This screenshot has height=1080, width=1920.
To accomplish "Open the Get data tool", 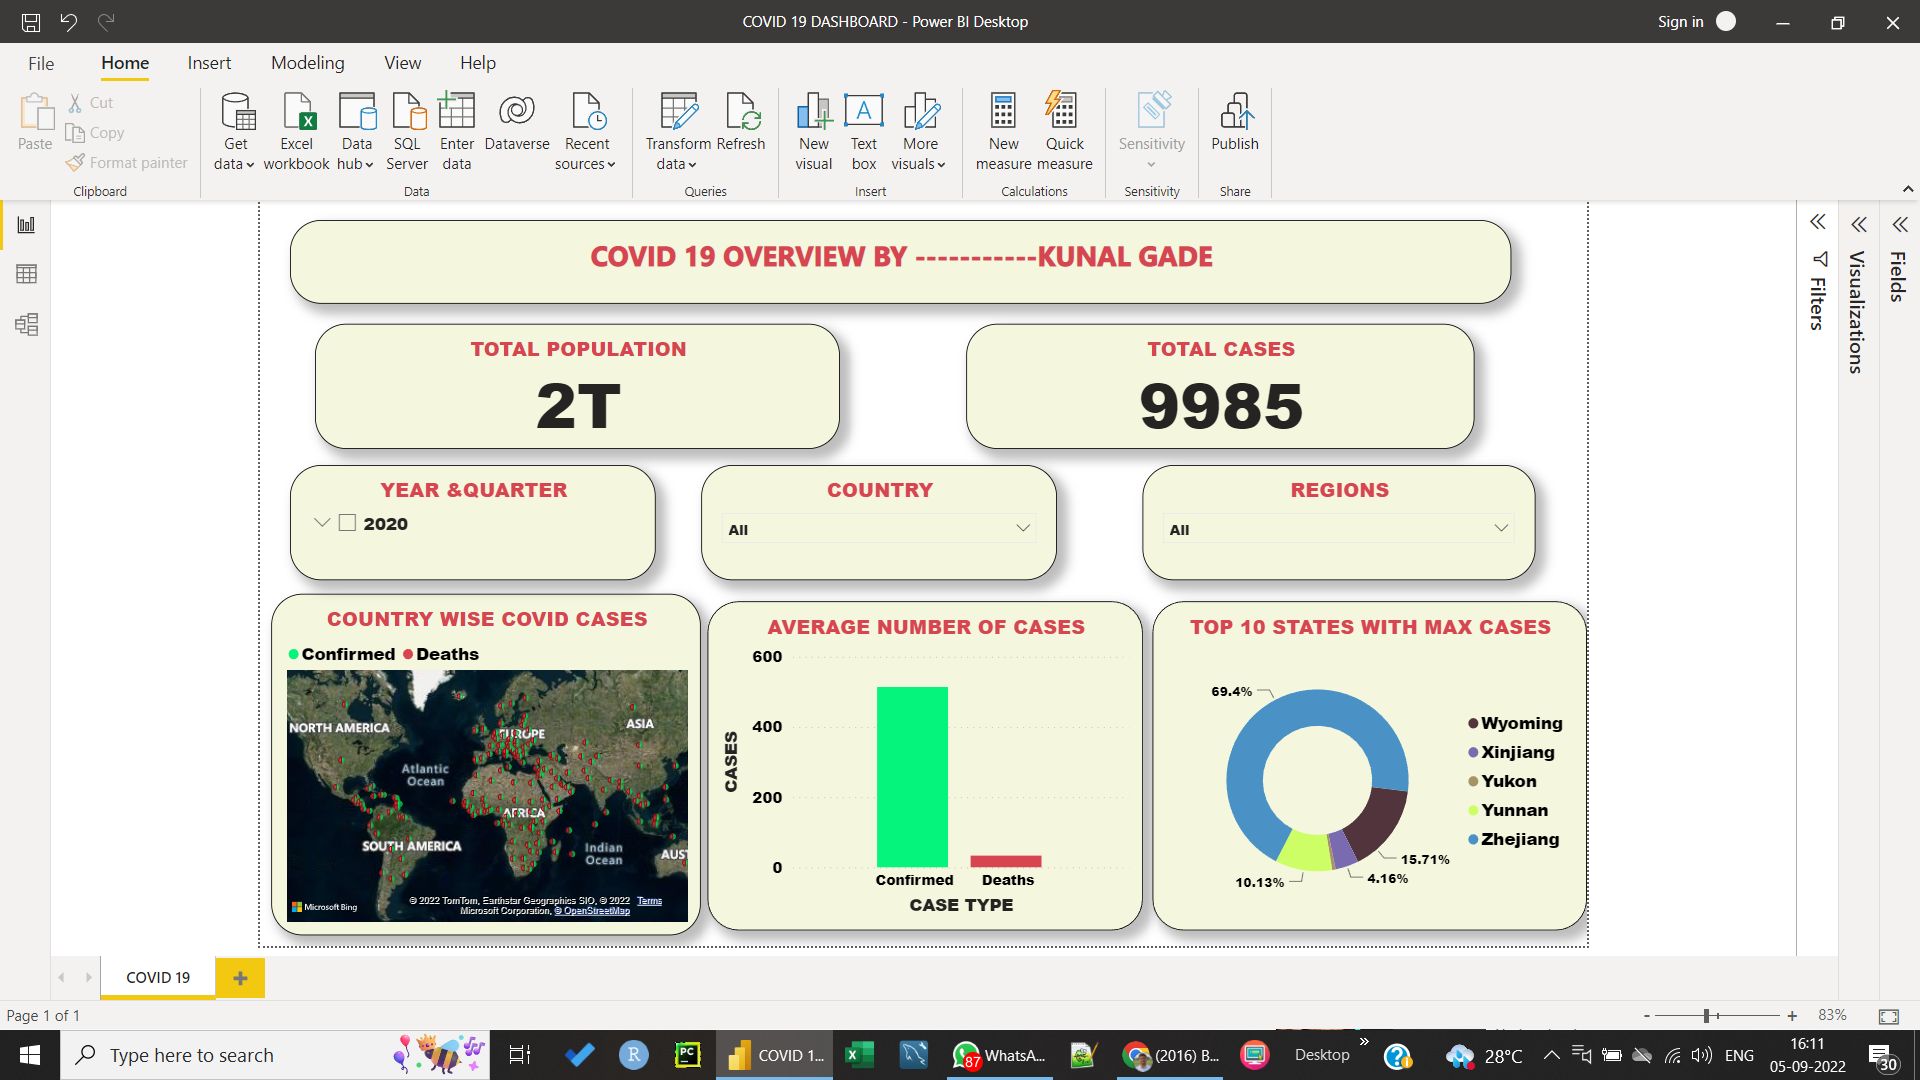I will click(x=234, y=130).
